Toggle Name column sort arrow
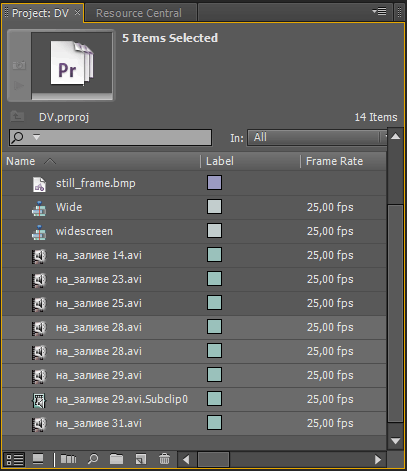This screenshot has width=407, height=471. 50,161
